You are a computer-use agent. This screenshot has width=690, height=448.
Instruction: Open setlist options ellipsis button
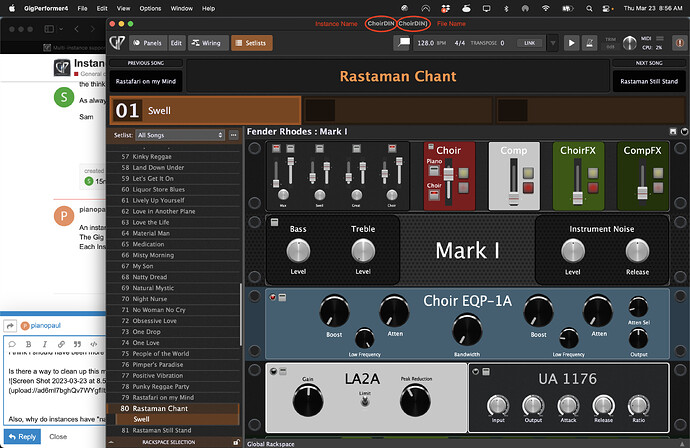(234, 135)
